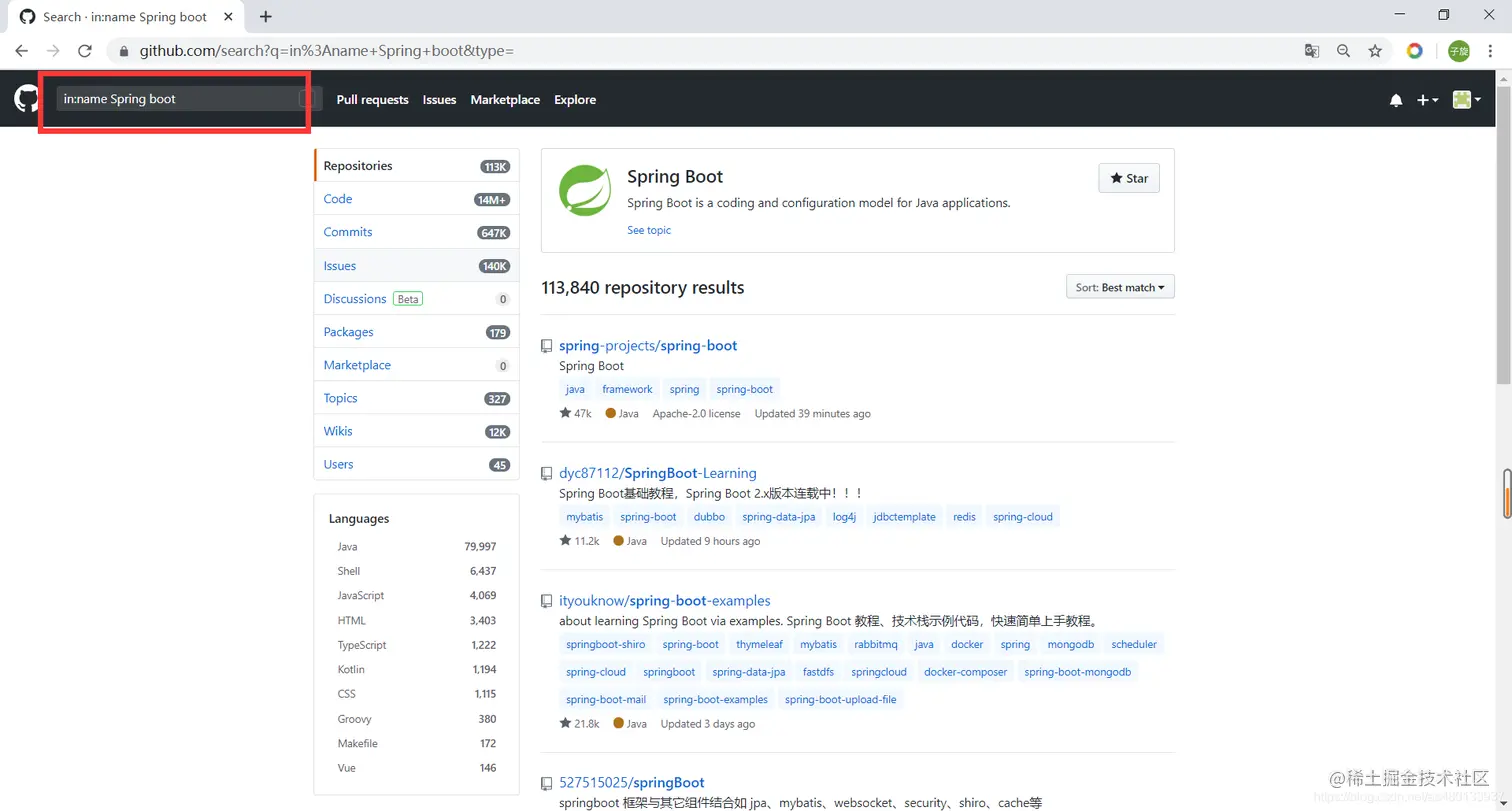Filter results by Groovy language
Image resolution: width=1512 pixels, height=811 pixels.
tap(417, 719)
